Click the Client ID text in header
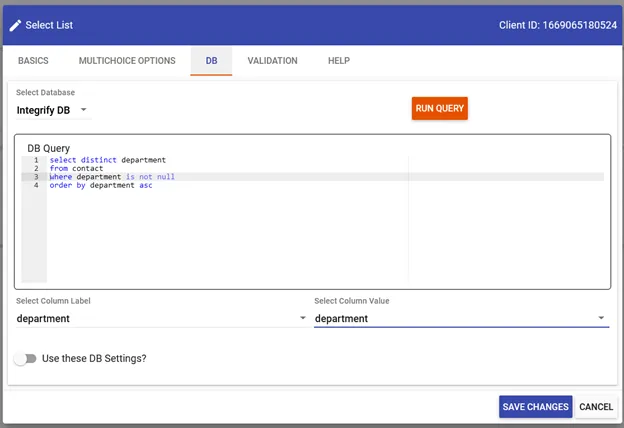 tap(557, 25)
